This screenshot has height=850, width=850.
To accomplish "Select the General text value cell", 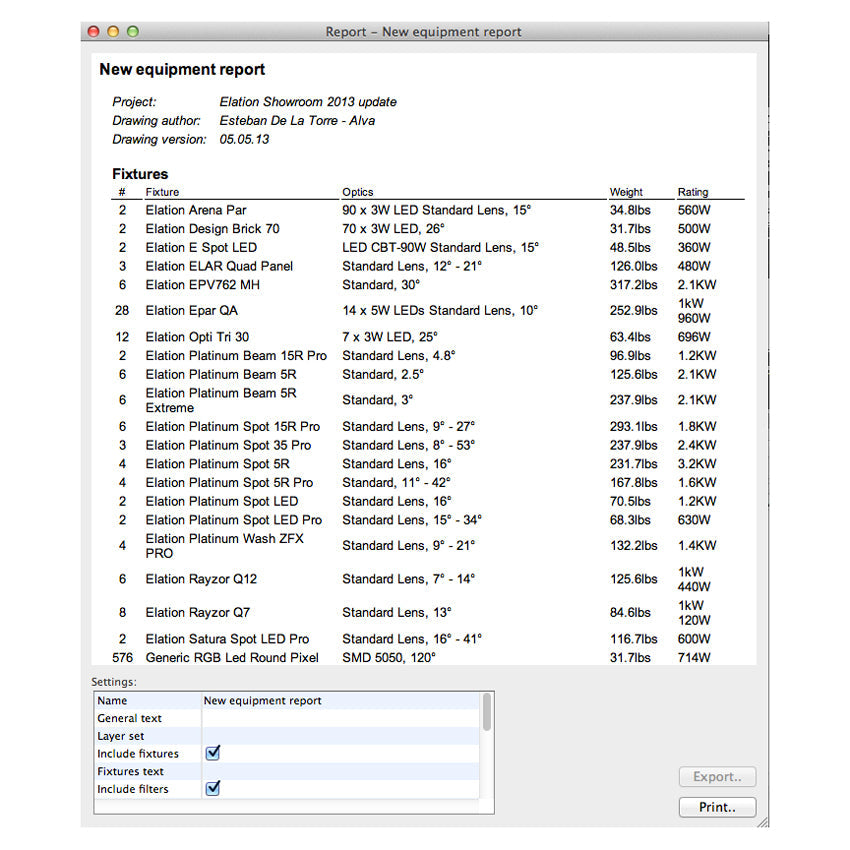I will (x=340, y=718).
